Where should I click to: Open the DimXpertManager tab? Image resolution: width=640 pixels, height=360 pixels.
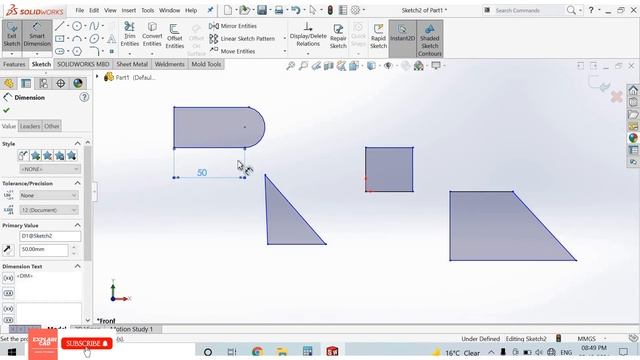click(x=60, y=83)
